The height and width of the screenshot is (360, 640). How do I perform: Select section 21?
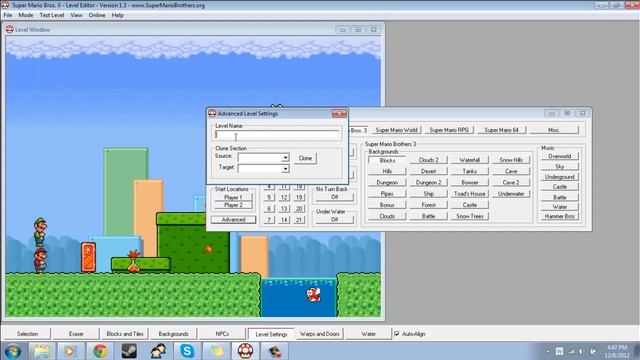click(299, 220)
